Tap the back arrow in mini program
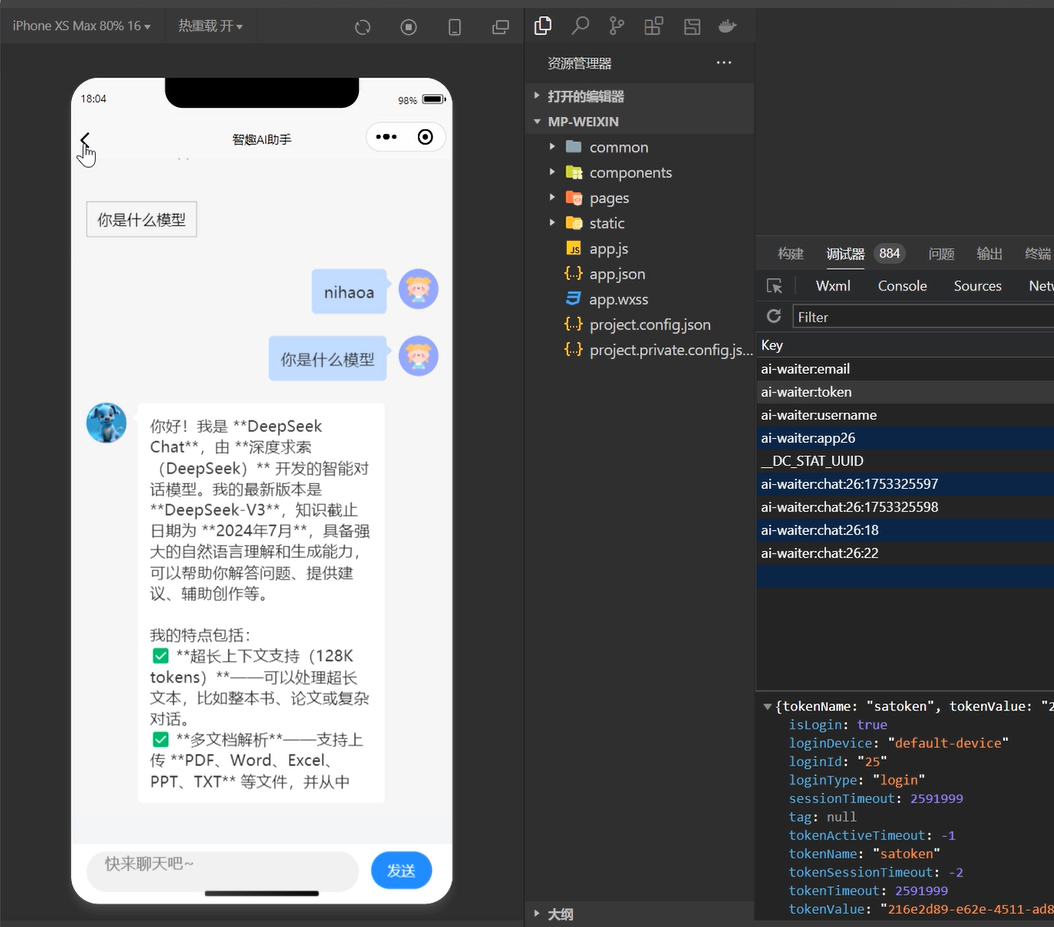1054x927 pixels. click(85, 140)
